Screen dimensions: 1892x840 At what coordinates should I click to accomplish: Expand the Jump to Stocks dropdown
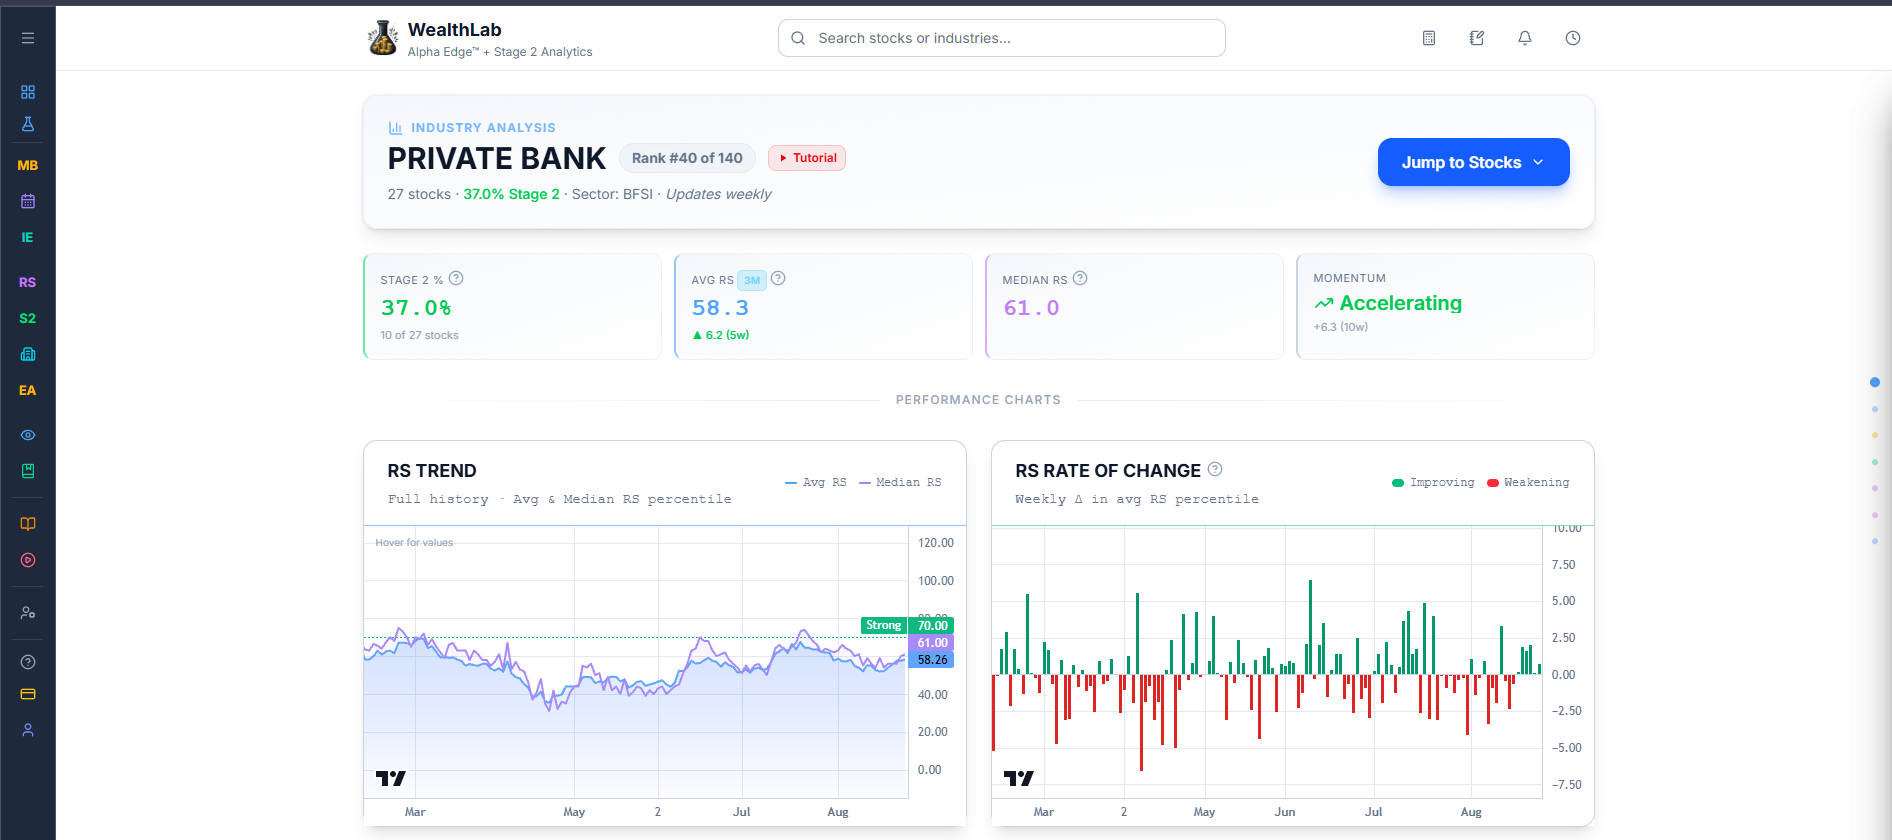pos(1473,162)
